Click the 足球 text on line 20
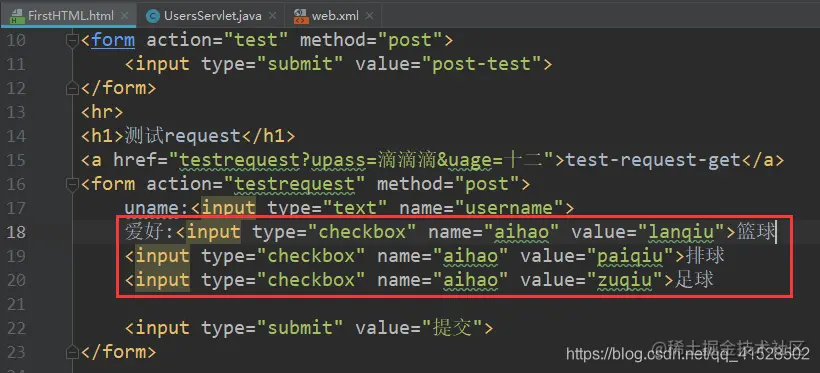Viewport: 820px width, 373px height. point(694,280)
